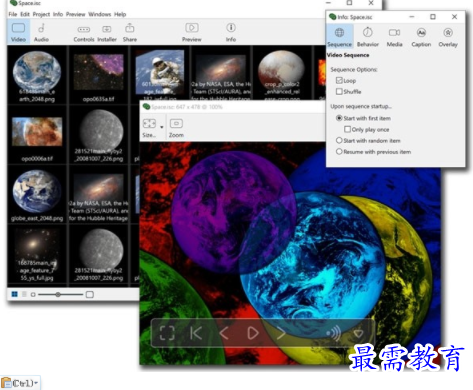Switch to grid view icon in bottom bar
Viewport: 473px width, 390px height.
click(x=15, y=294)
